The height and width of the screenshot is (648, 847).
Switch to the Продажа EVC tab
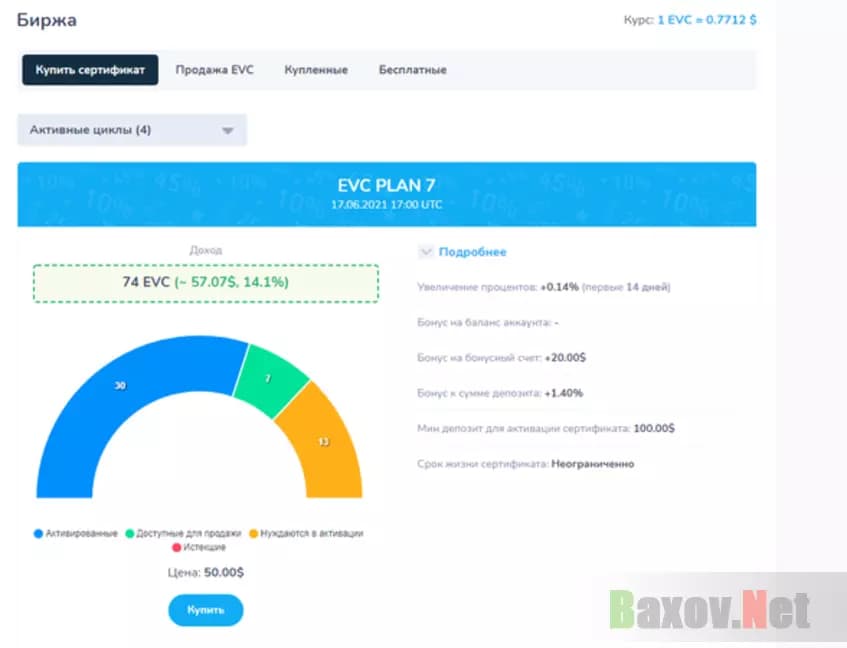click(214, 70)
